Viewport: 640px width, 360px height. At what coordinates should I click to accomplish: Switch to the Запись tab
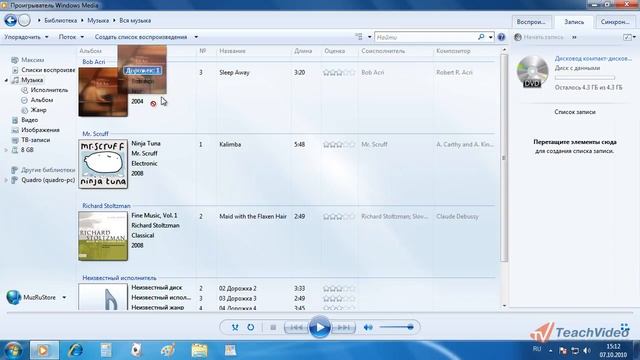[574, 22]
